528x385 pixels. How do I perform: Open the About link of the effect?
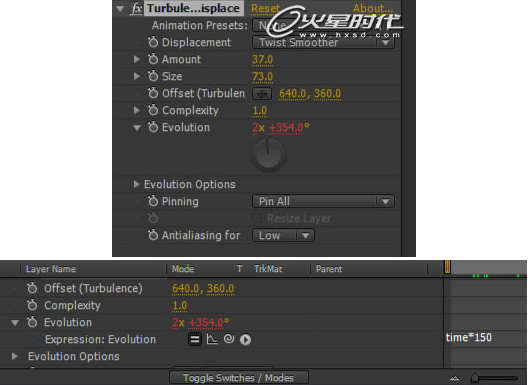[x=373, y=8]
